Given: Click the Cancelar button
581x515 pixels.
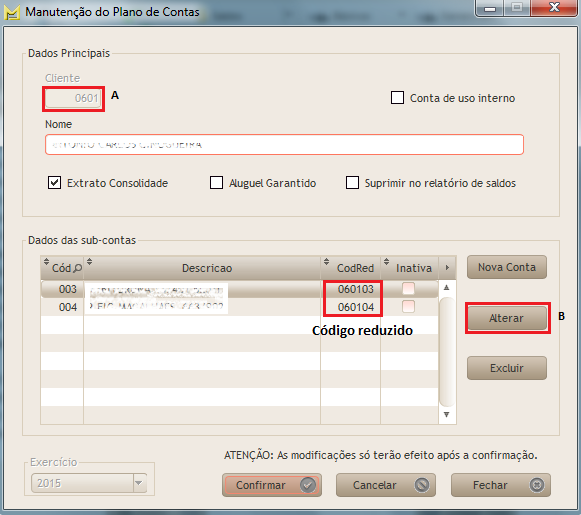Looking at the screenshot, I should coord(386,485).
